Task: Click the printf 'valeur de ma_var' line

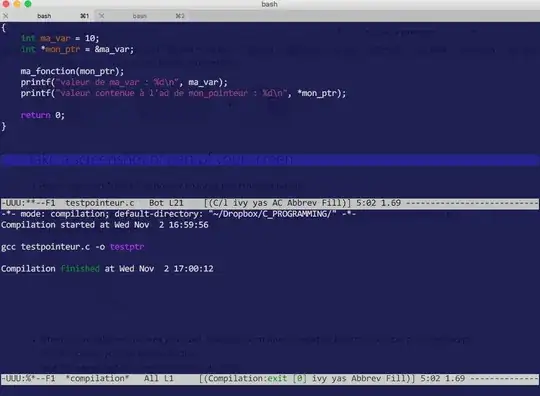Action: pos(124,82)
